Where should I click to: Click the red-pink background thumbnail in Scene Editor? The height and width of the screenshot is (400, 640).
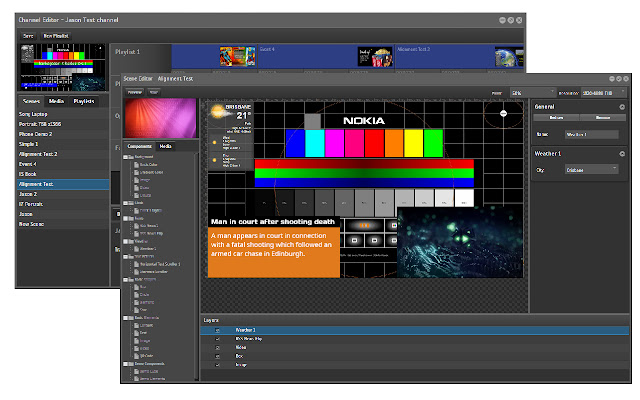pyautogui.click(x=160, y=118)
